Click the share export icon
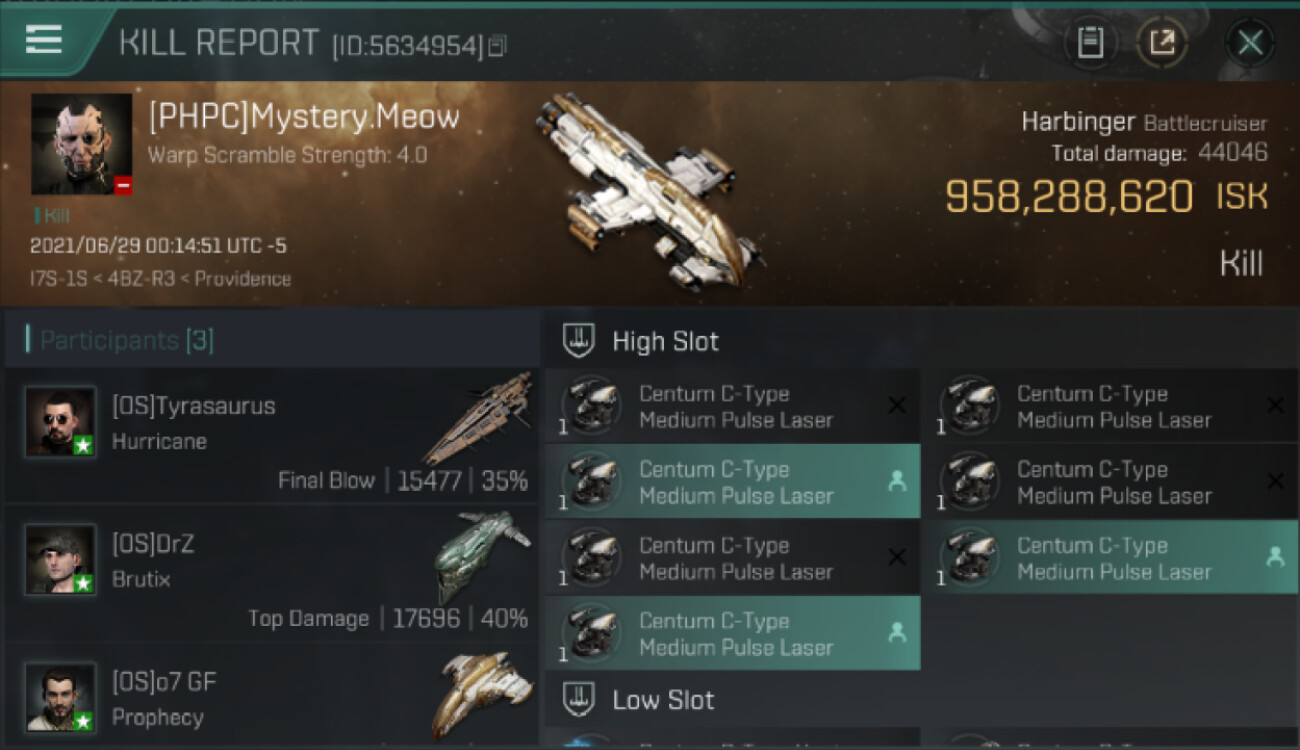The height and width of the screenshot is (750, 1300). 1162,42
